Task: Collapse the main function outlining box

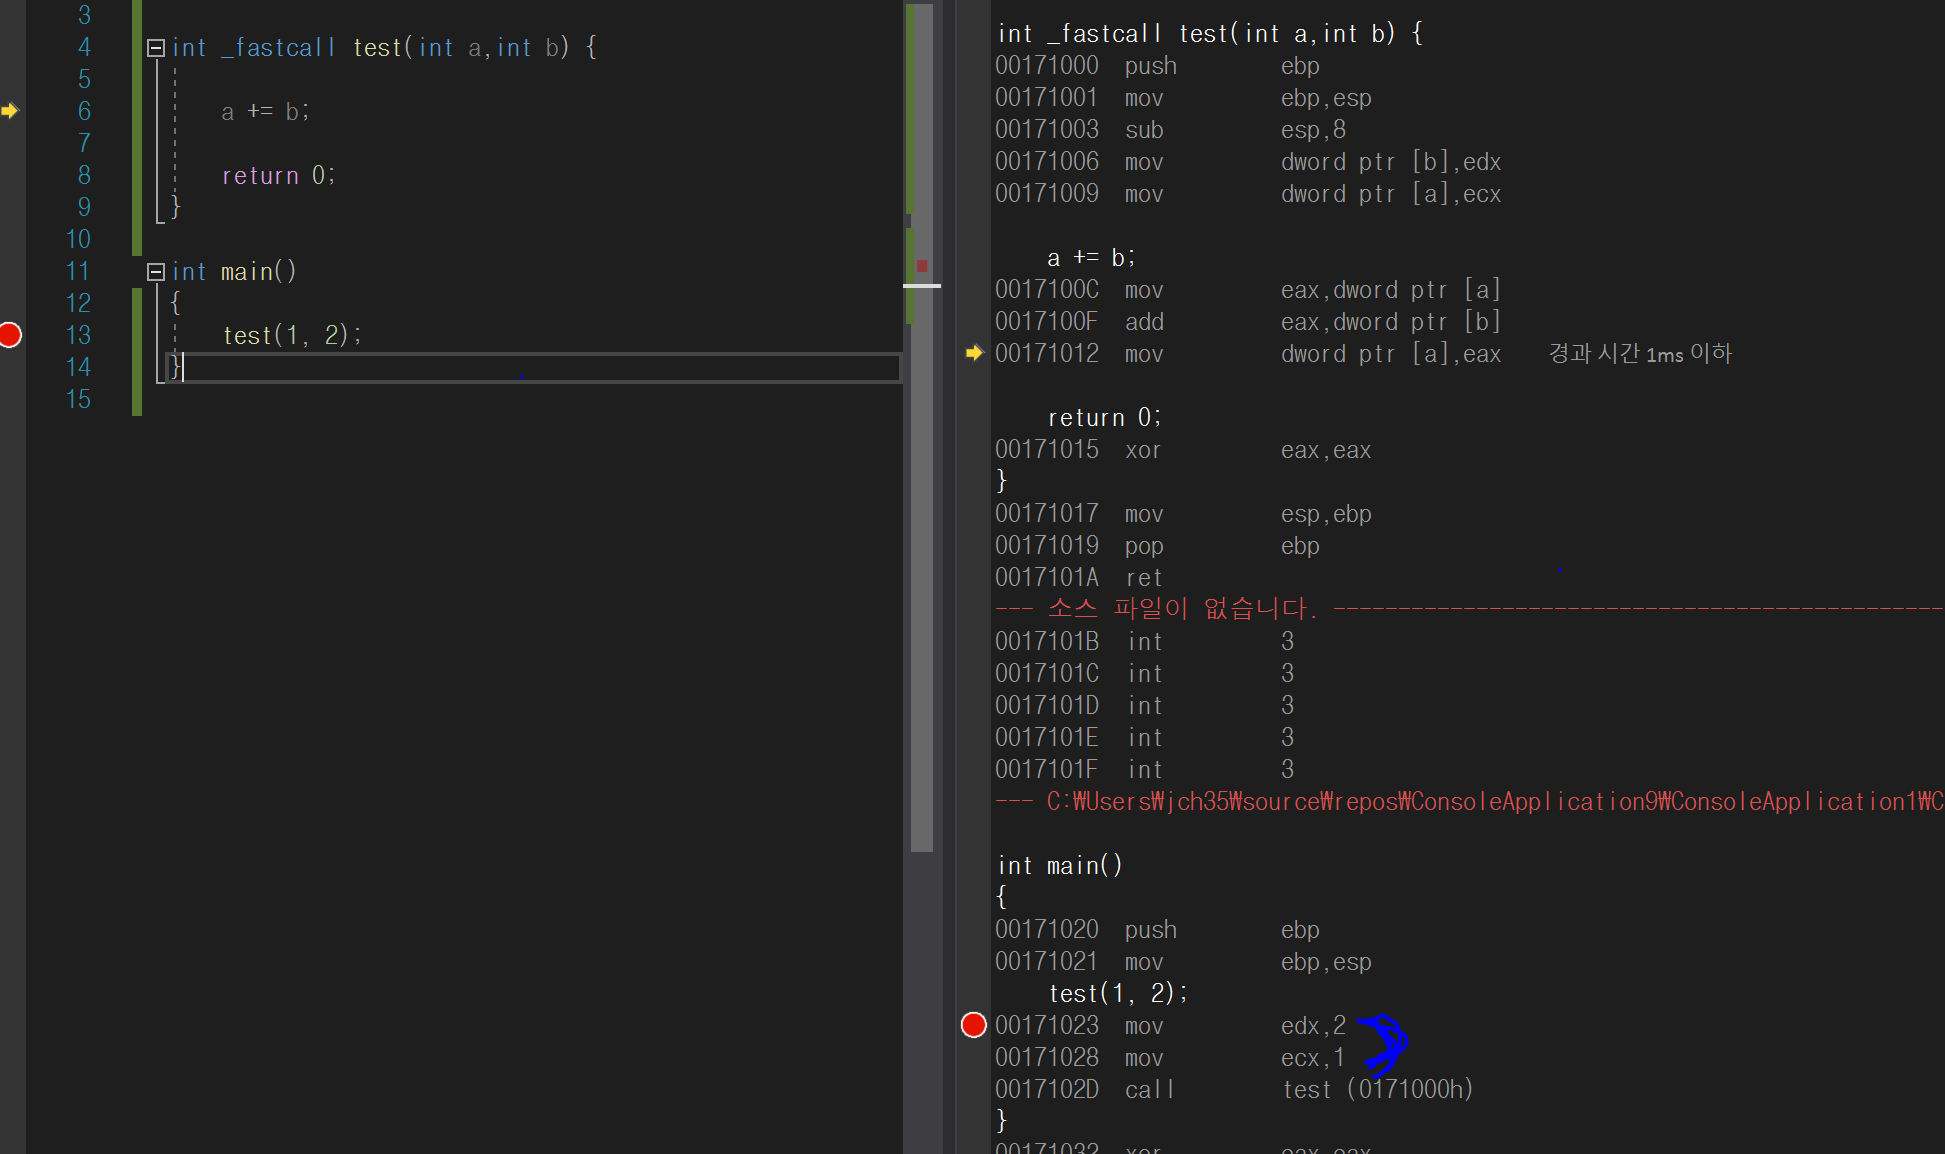Action: pos(155,271)
